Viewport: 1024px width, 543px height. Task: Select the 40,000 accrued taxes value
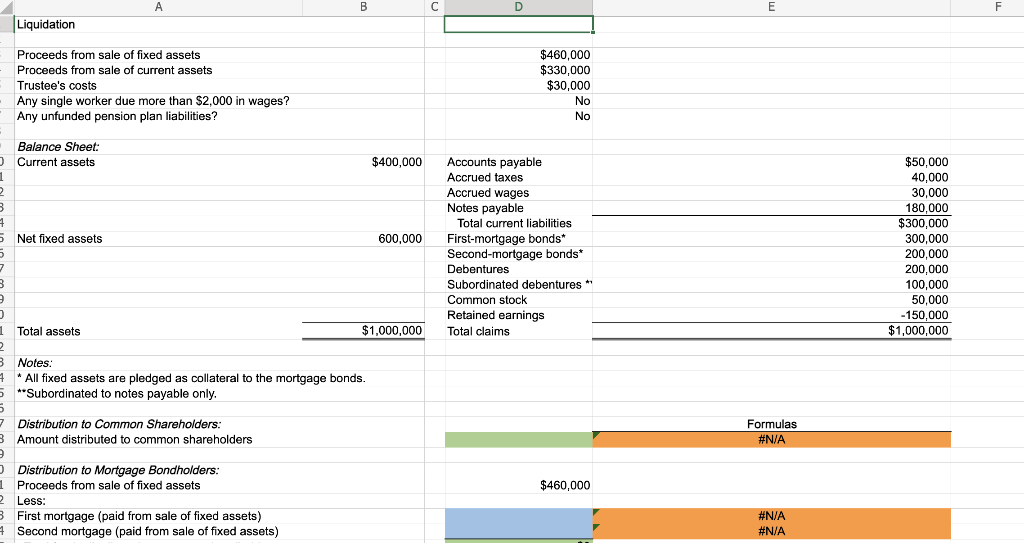click(930, 177)
